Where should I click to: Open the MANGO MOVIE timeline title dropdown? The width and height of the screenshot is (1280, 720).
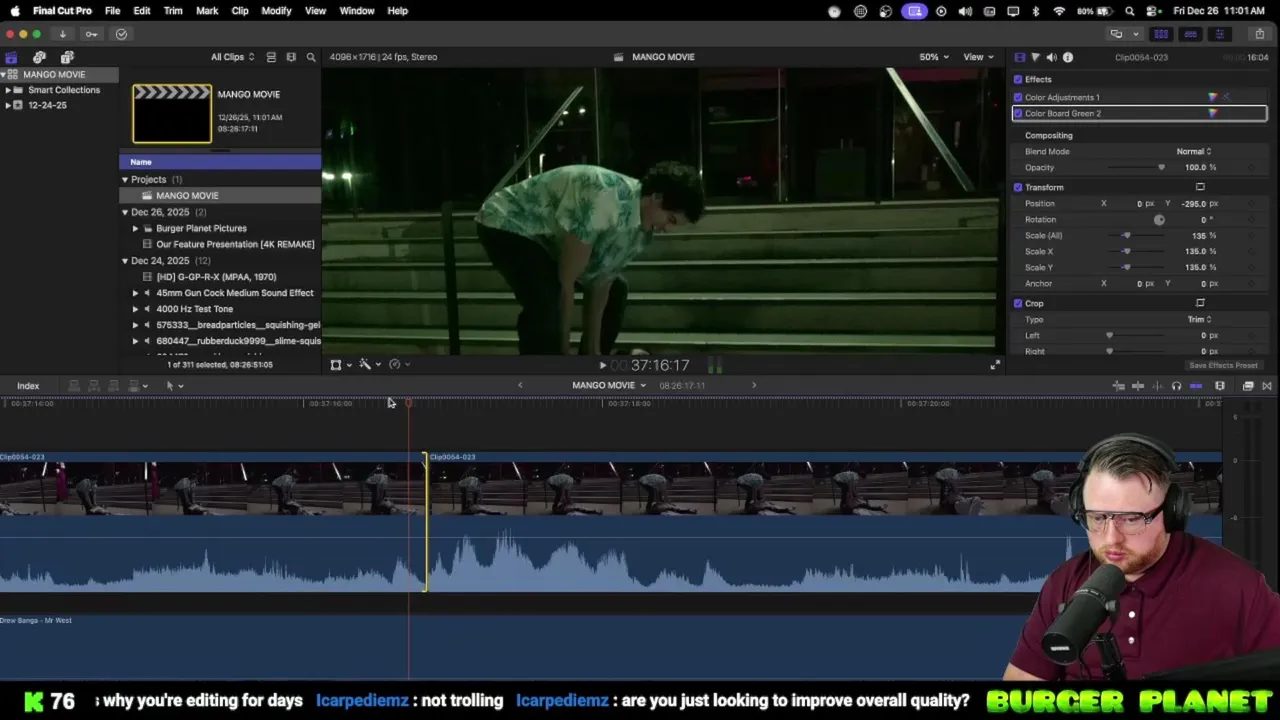click(x=609, y=386)
